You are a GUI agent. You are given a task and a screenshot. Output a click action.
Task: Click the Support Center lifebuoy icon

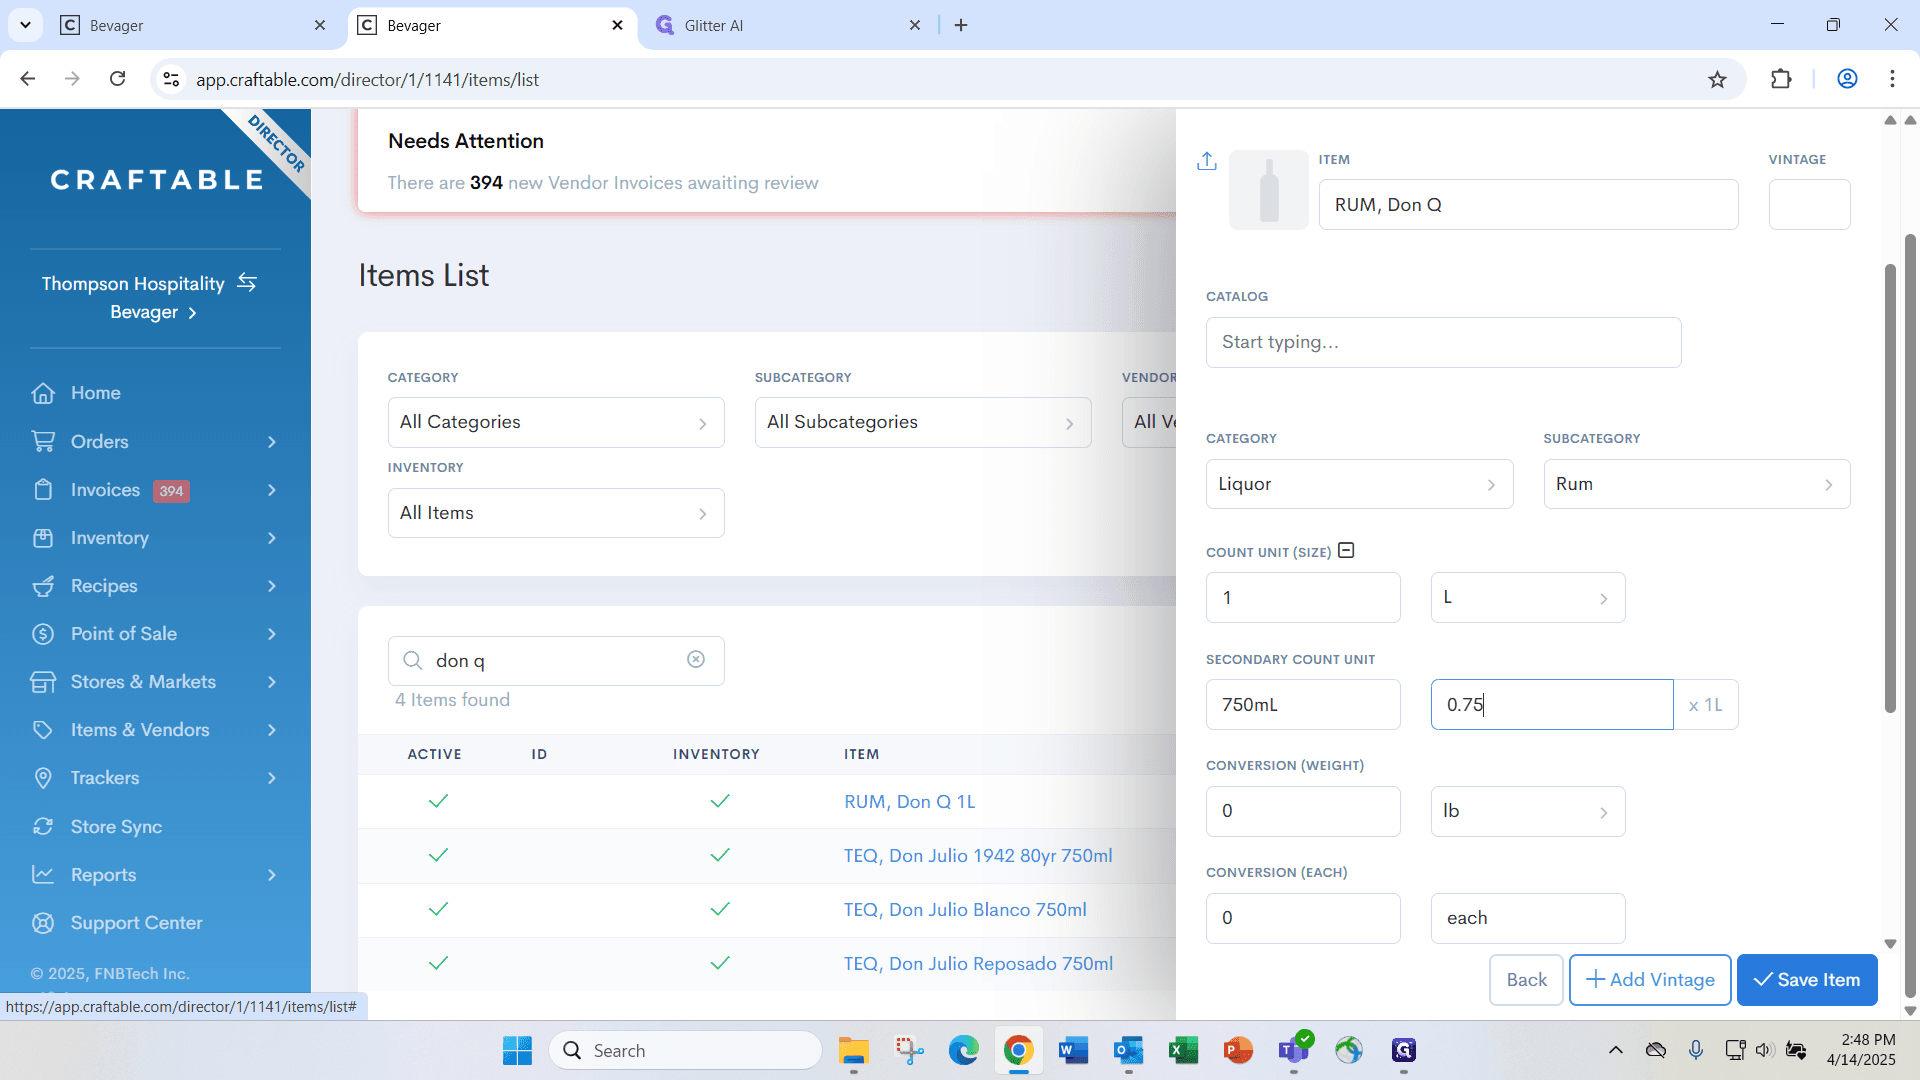point(43,923)
